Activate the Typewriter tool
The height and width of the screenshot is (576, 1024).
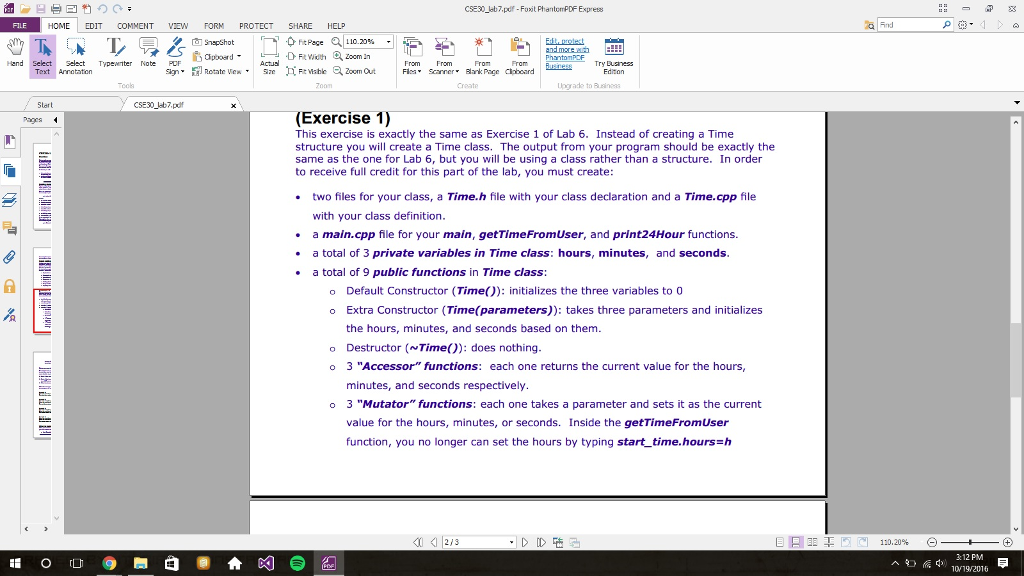pos(116,53)
